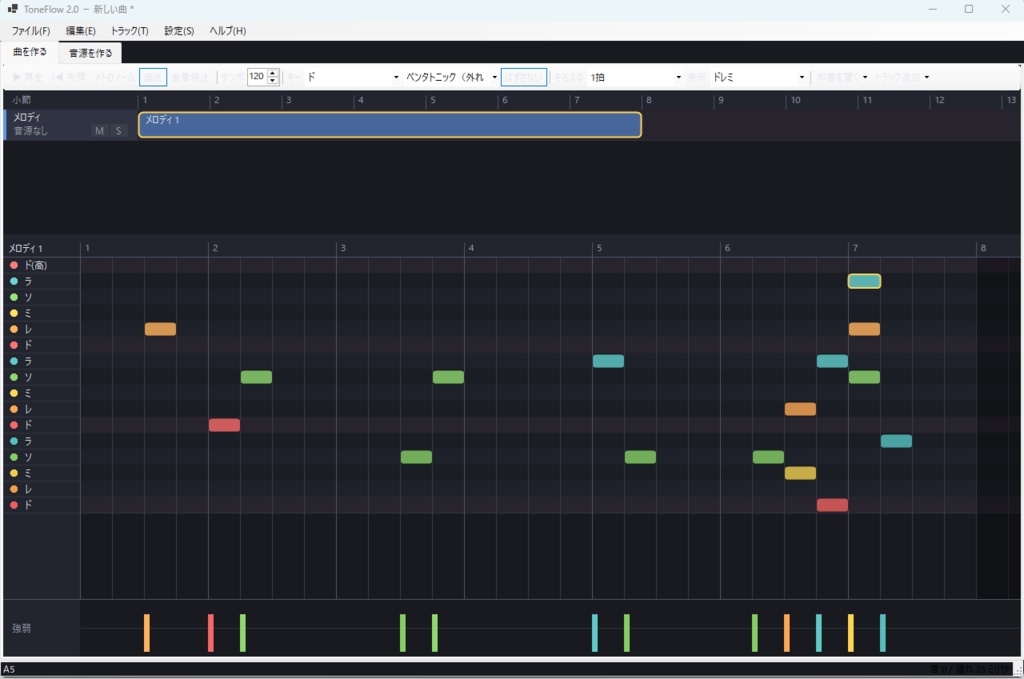Open the そろえる snap dropdown showing 1拍

[x=635, y=77]
